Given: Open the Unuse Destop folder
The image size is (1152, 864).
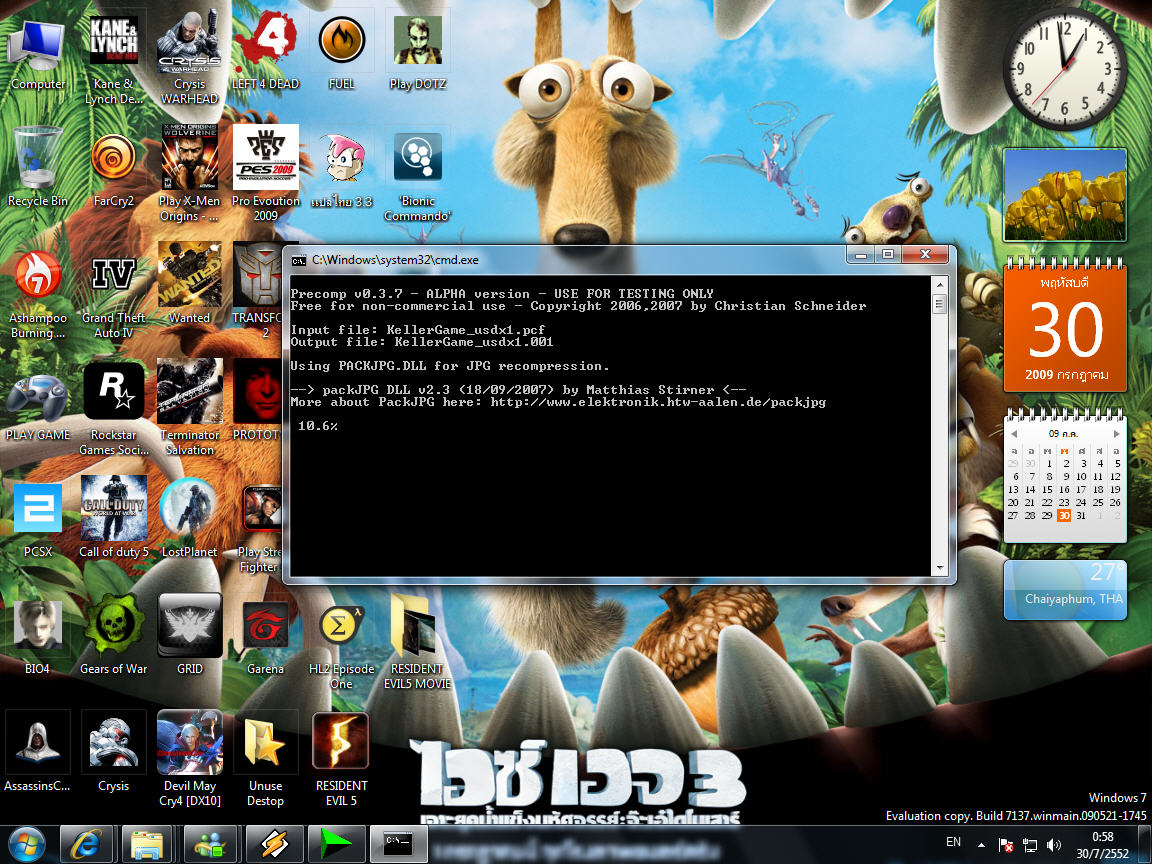Looking at the screenshot, I should coord(265,761).
